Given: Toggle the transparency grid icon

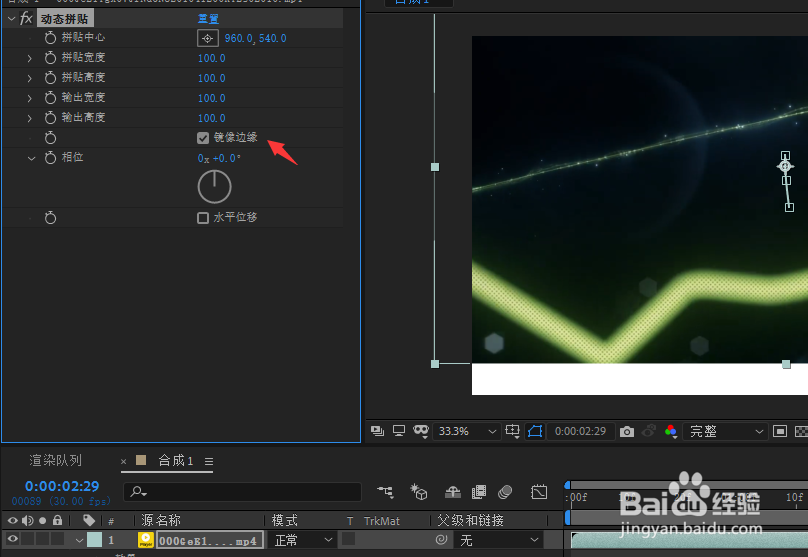Looking at the screenshot, I should pos(801,431).
